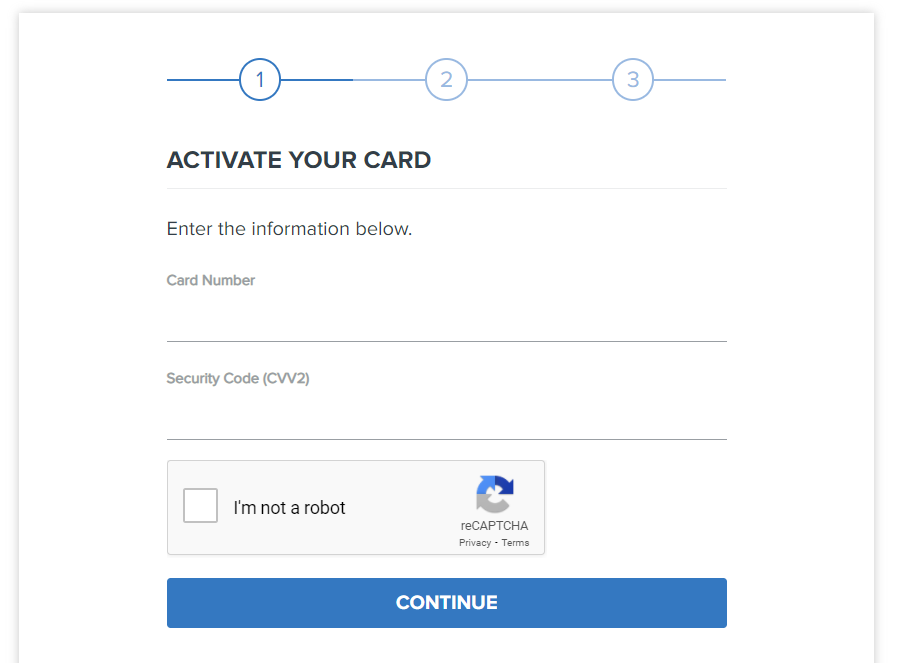Click the progress line after step 3
The image size is (911, 663).
690,80
